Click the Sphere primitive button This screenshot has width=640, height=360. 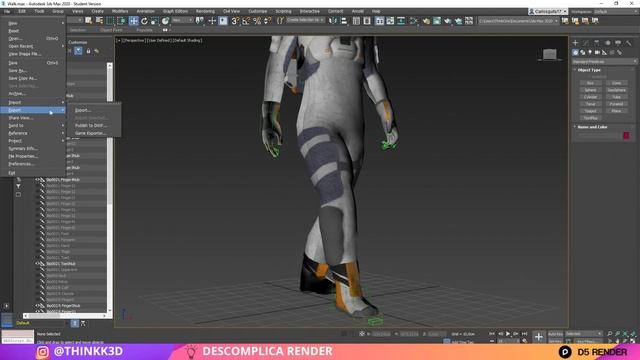[590, 90]
